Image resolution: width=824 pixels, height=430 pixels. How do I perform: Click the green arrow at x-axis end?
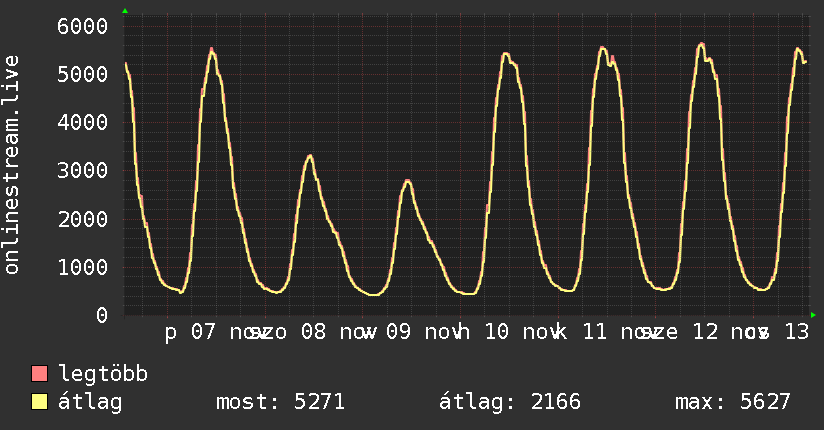814,315
